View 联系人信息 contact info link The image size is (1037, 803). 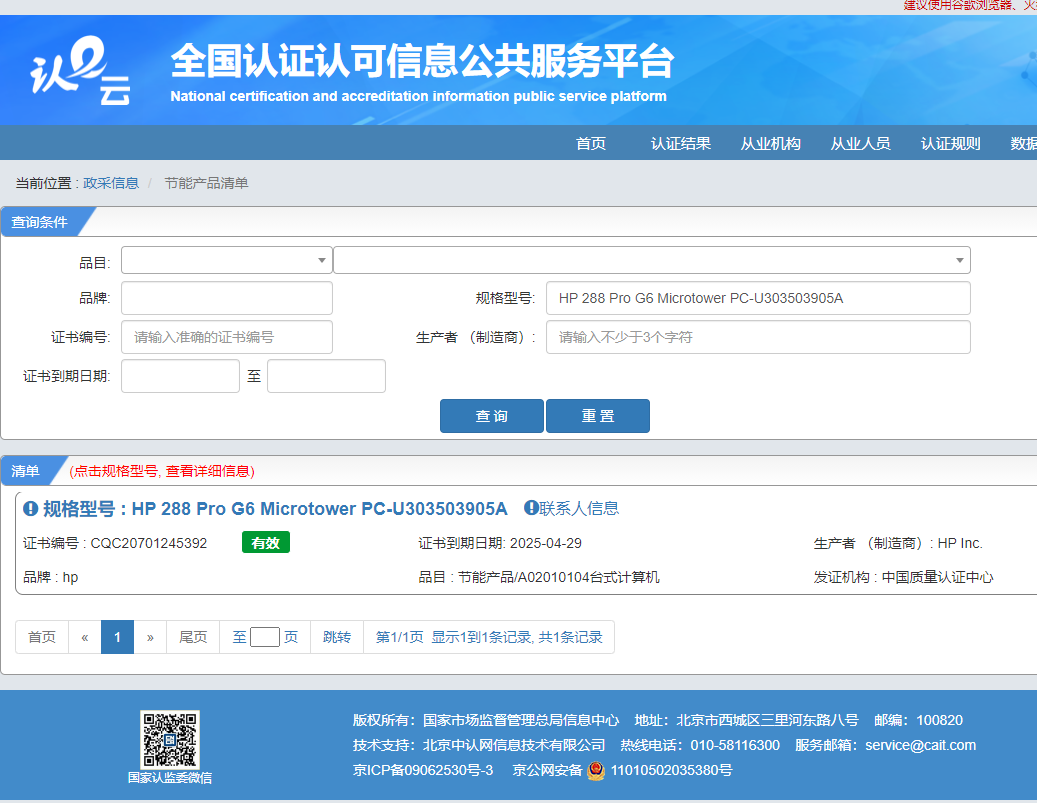pyautogui.click(x=579, y=508)
